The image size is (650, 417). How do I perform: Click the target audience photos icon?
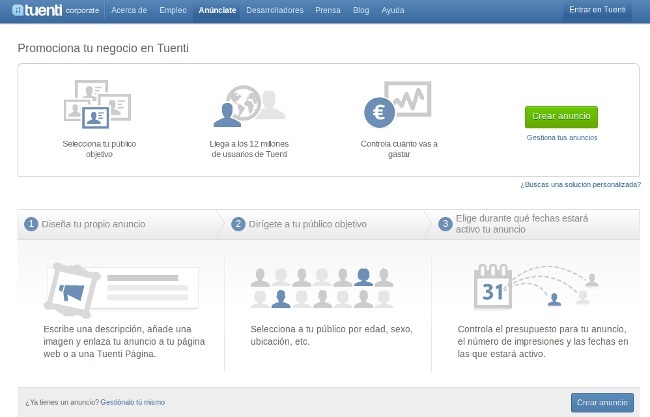pyautogui.click(x=98, y=105)
